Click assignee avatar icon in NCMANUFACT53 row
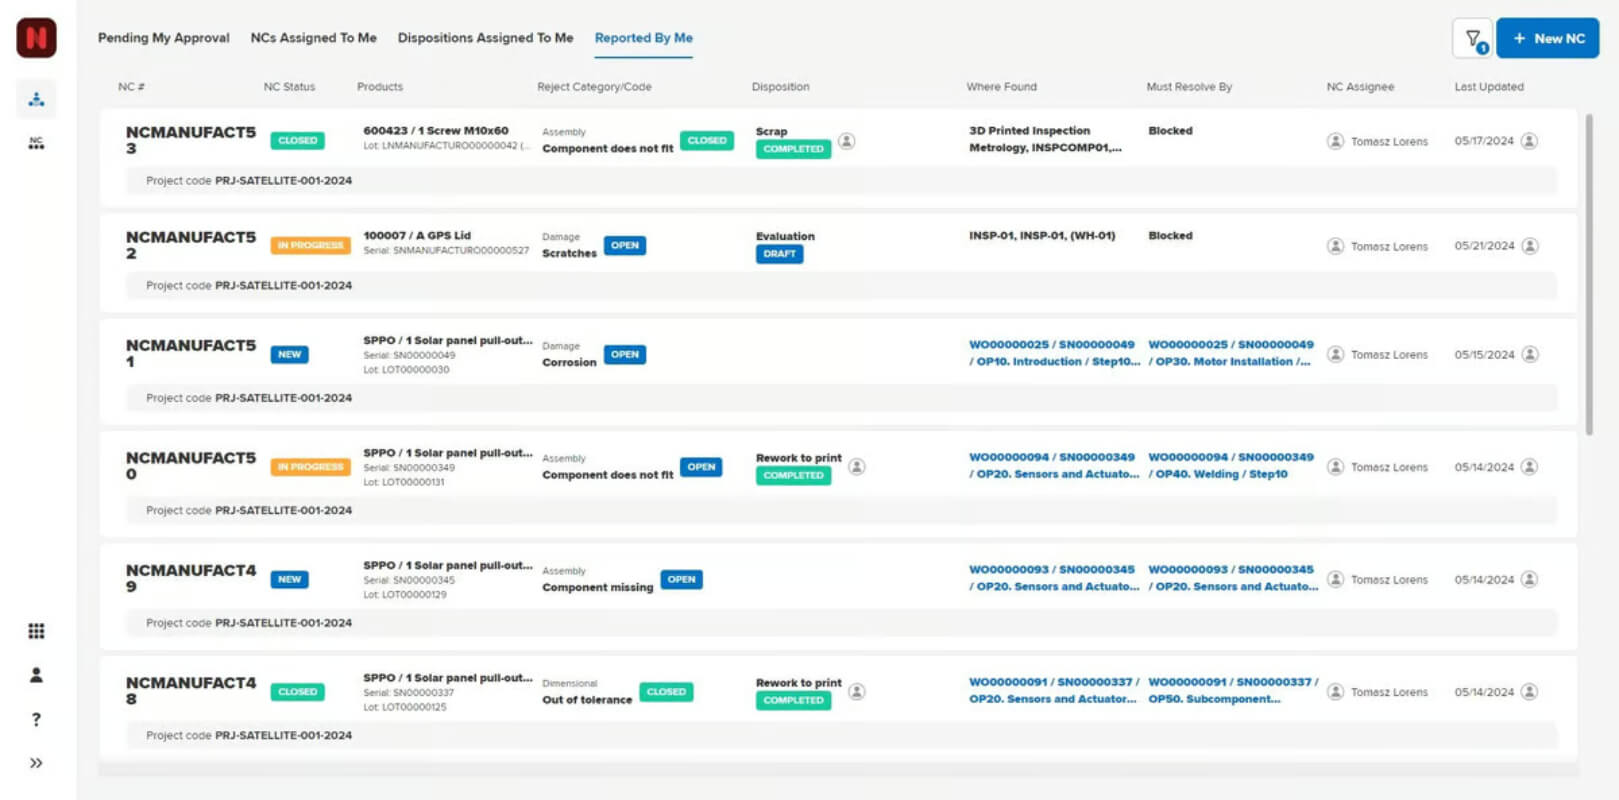This screenshot has width=1619, height=800. pos(1335,141)
